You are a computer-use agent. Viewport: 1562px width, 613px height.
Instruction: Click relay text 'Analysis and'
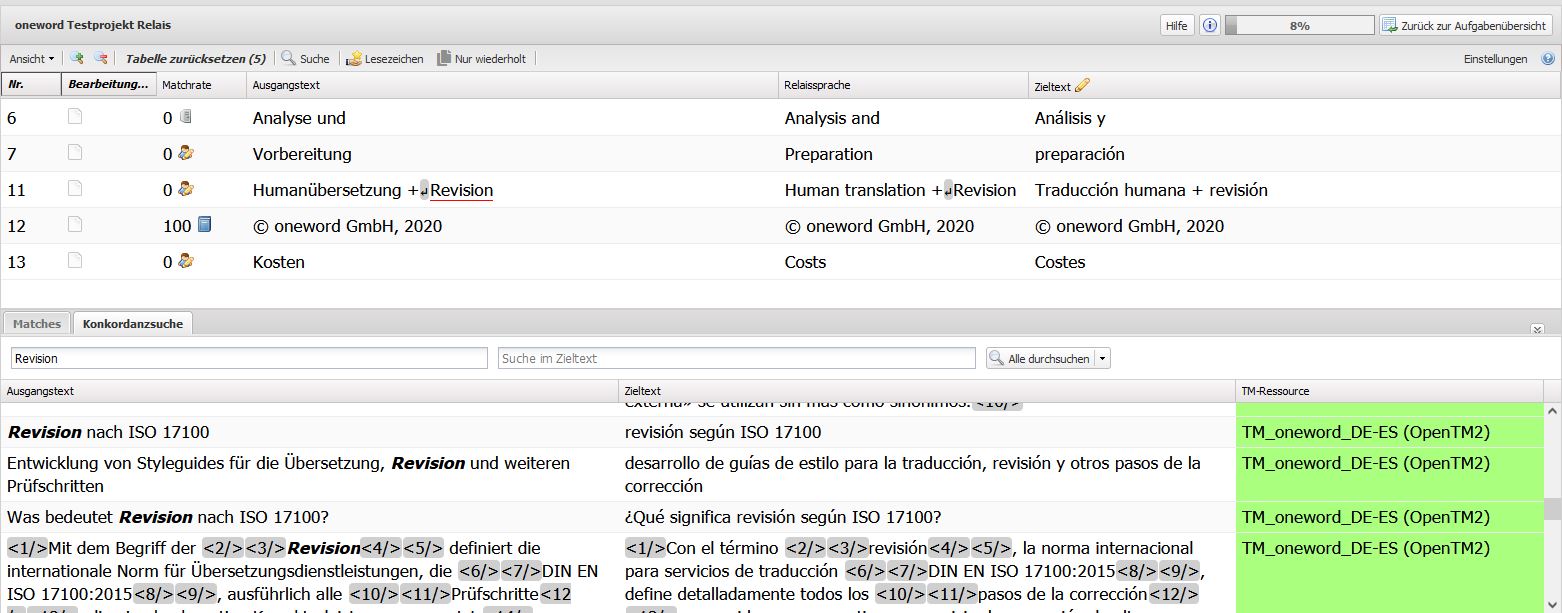click(x=832, y=118)
